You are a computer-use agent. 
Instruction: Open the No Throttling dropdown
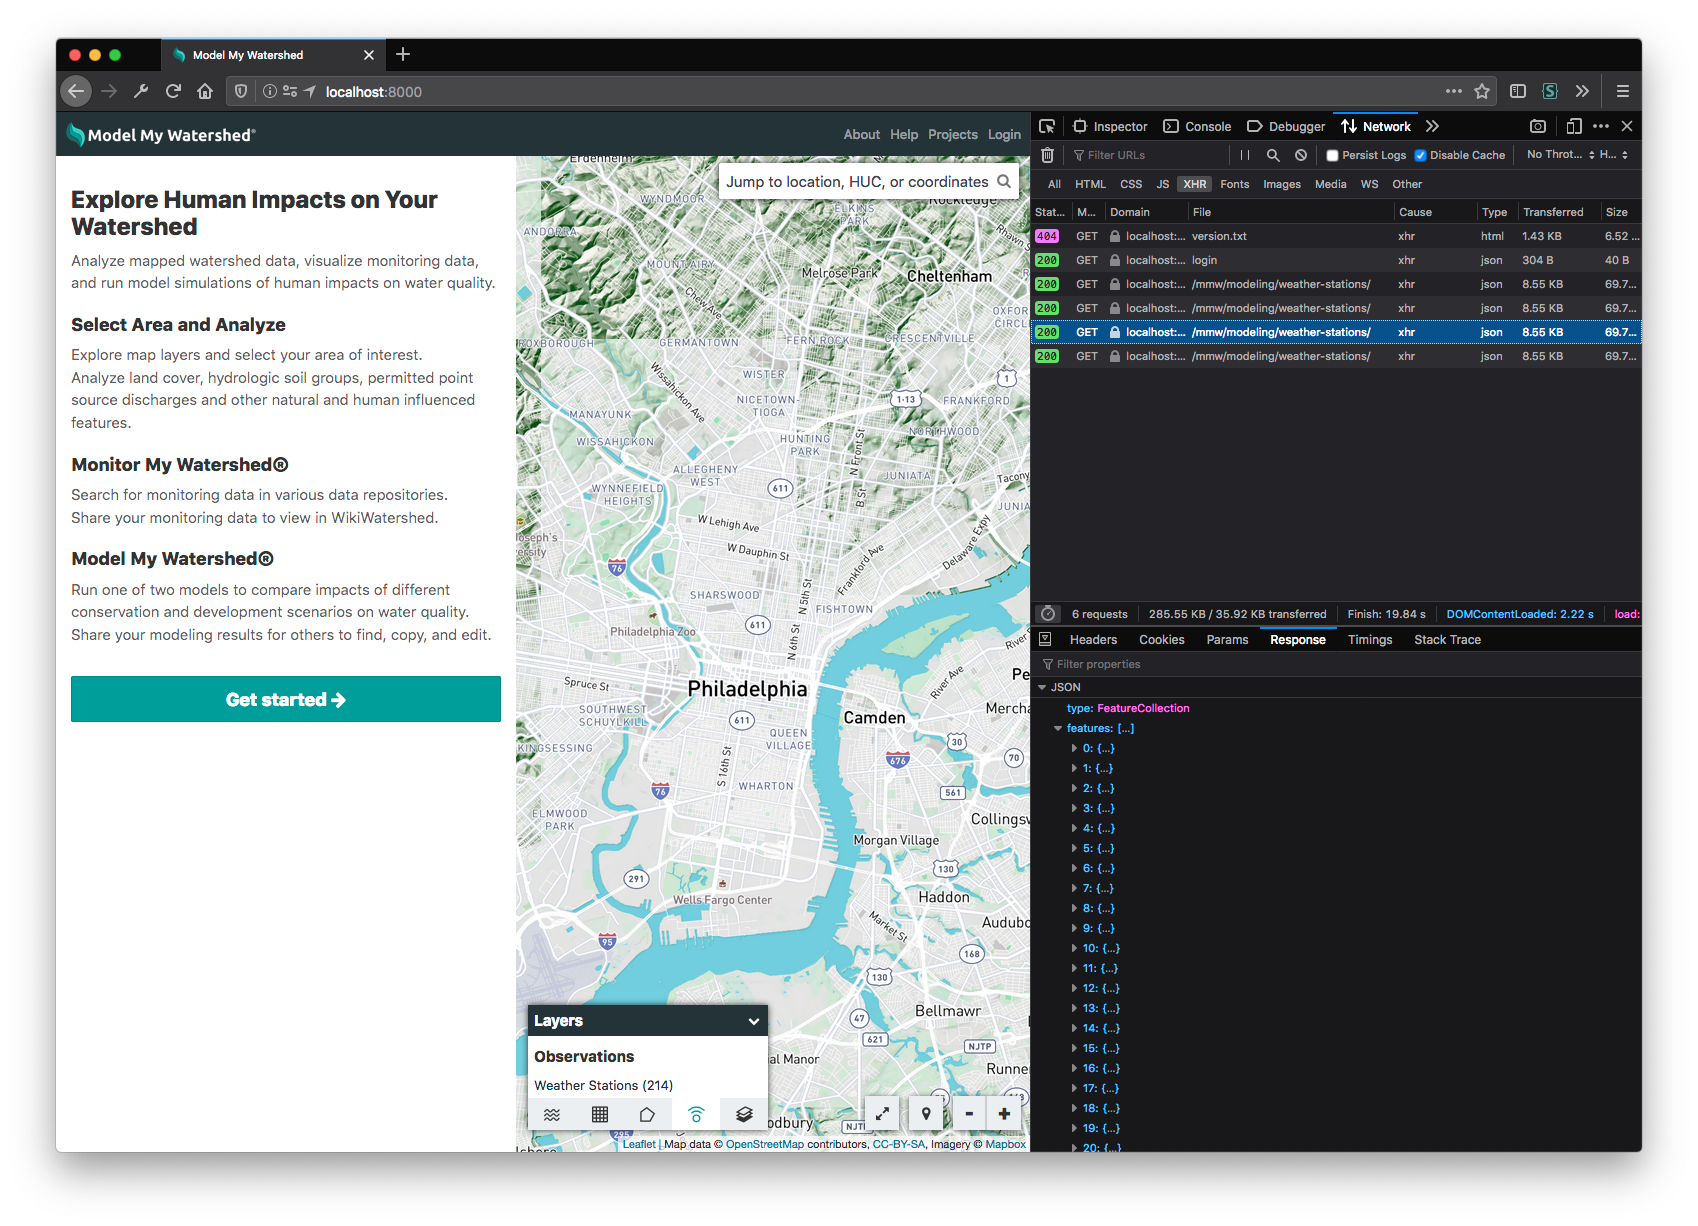click(x=1560, y=155)
